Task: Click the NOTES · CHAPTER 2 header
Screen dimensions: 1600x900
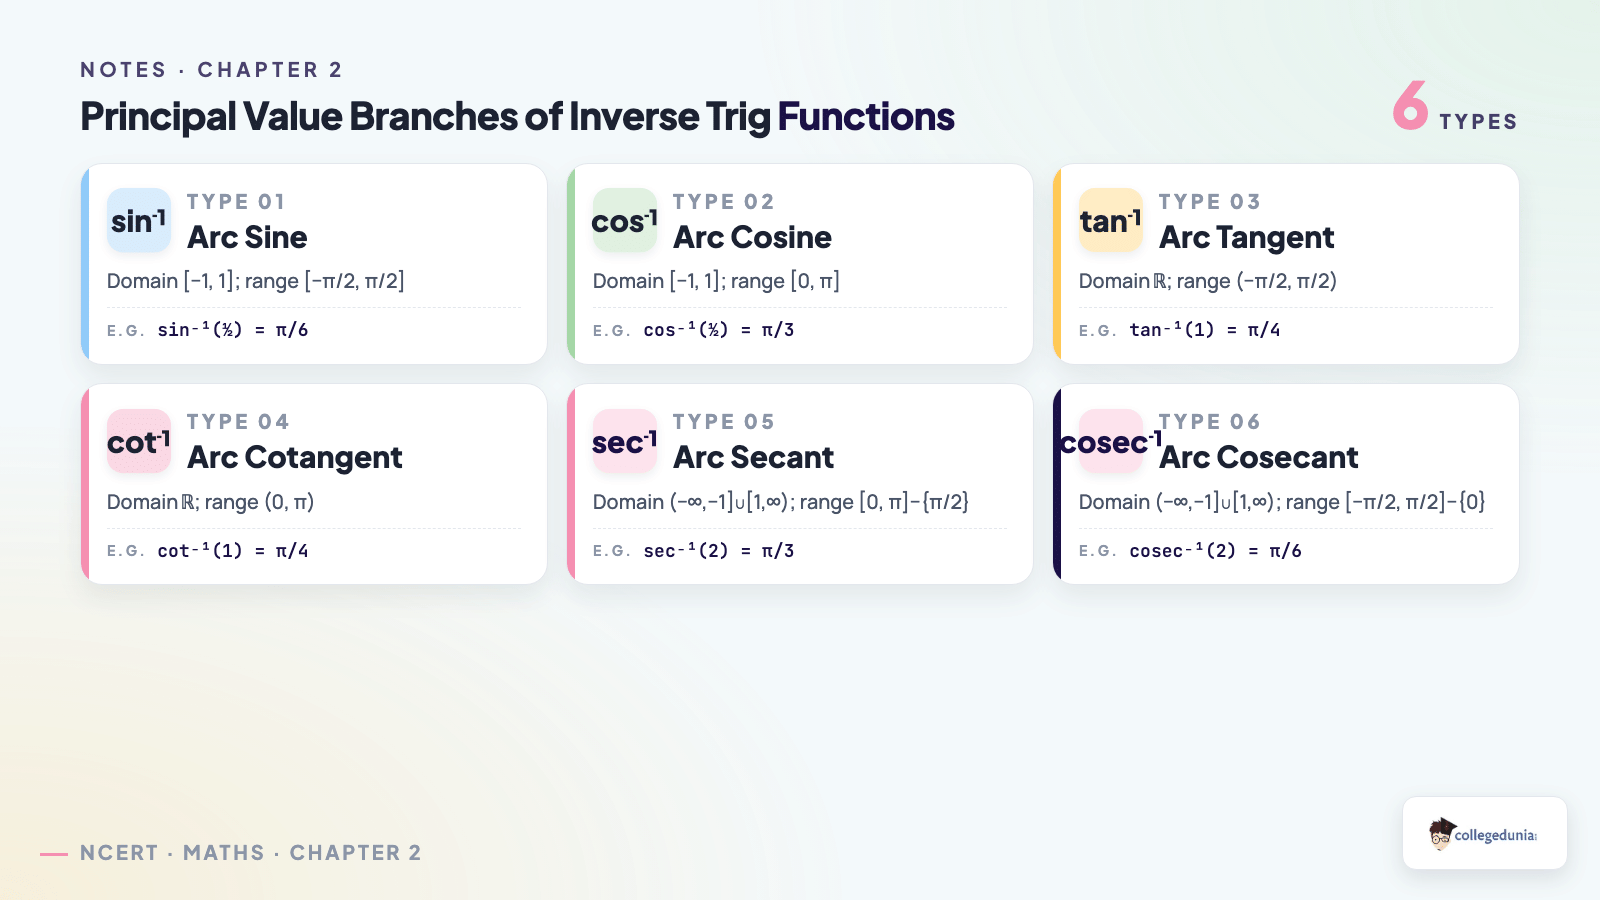Action: coord(211,70)
